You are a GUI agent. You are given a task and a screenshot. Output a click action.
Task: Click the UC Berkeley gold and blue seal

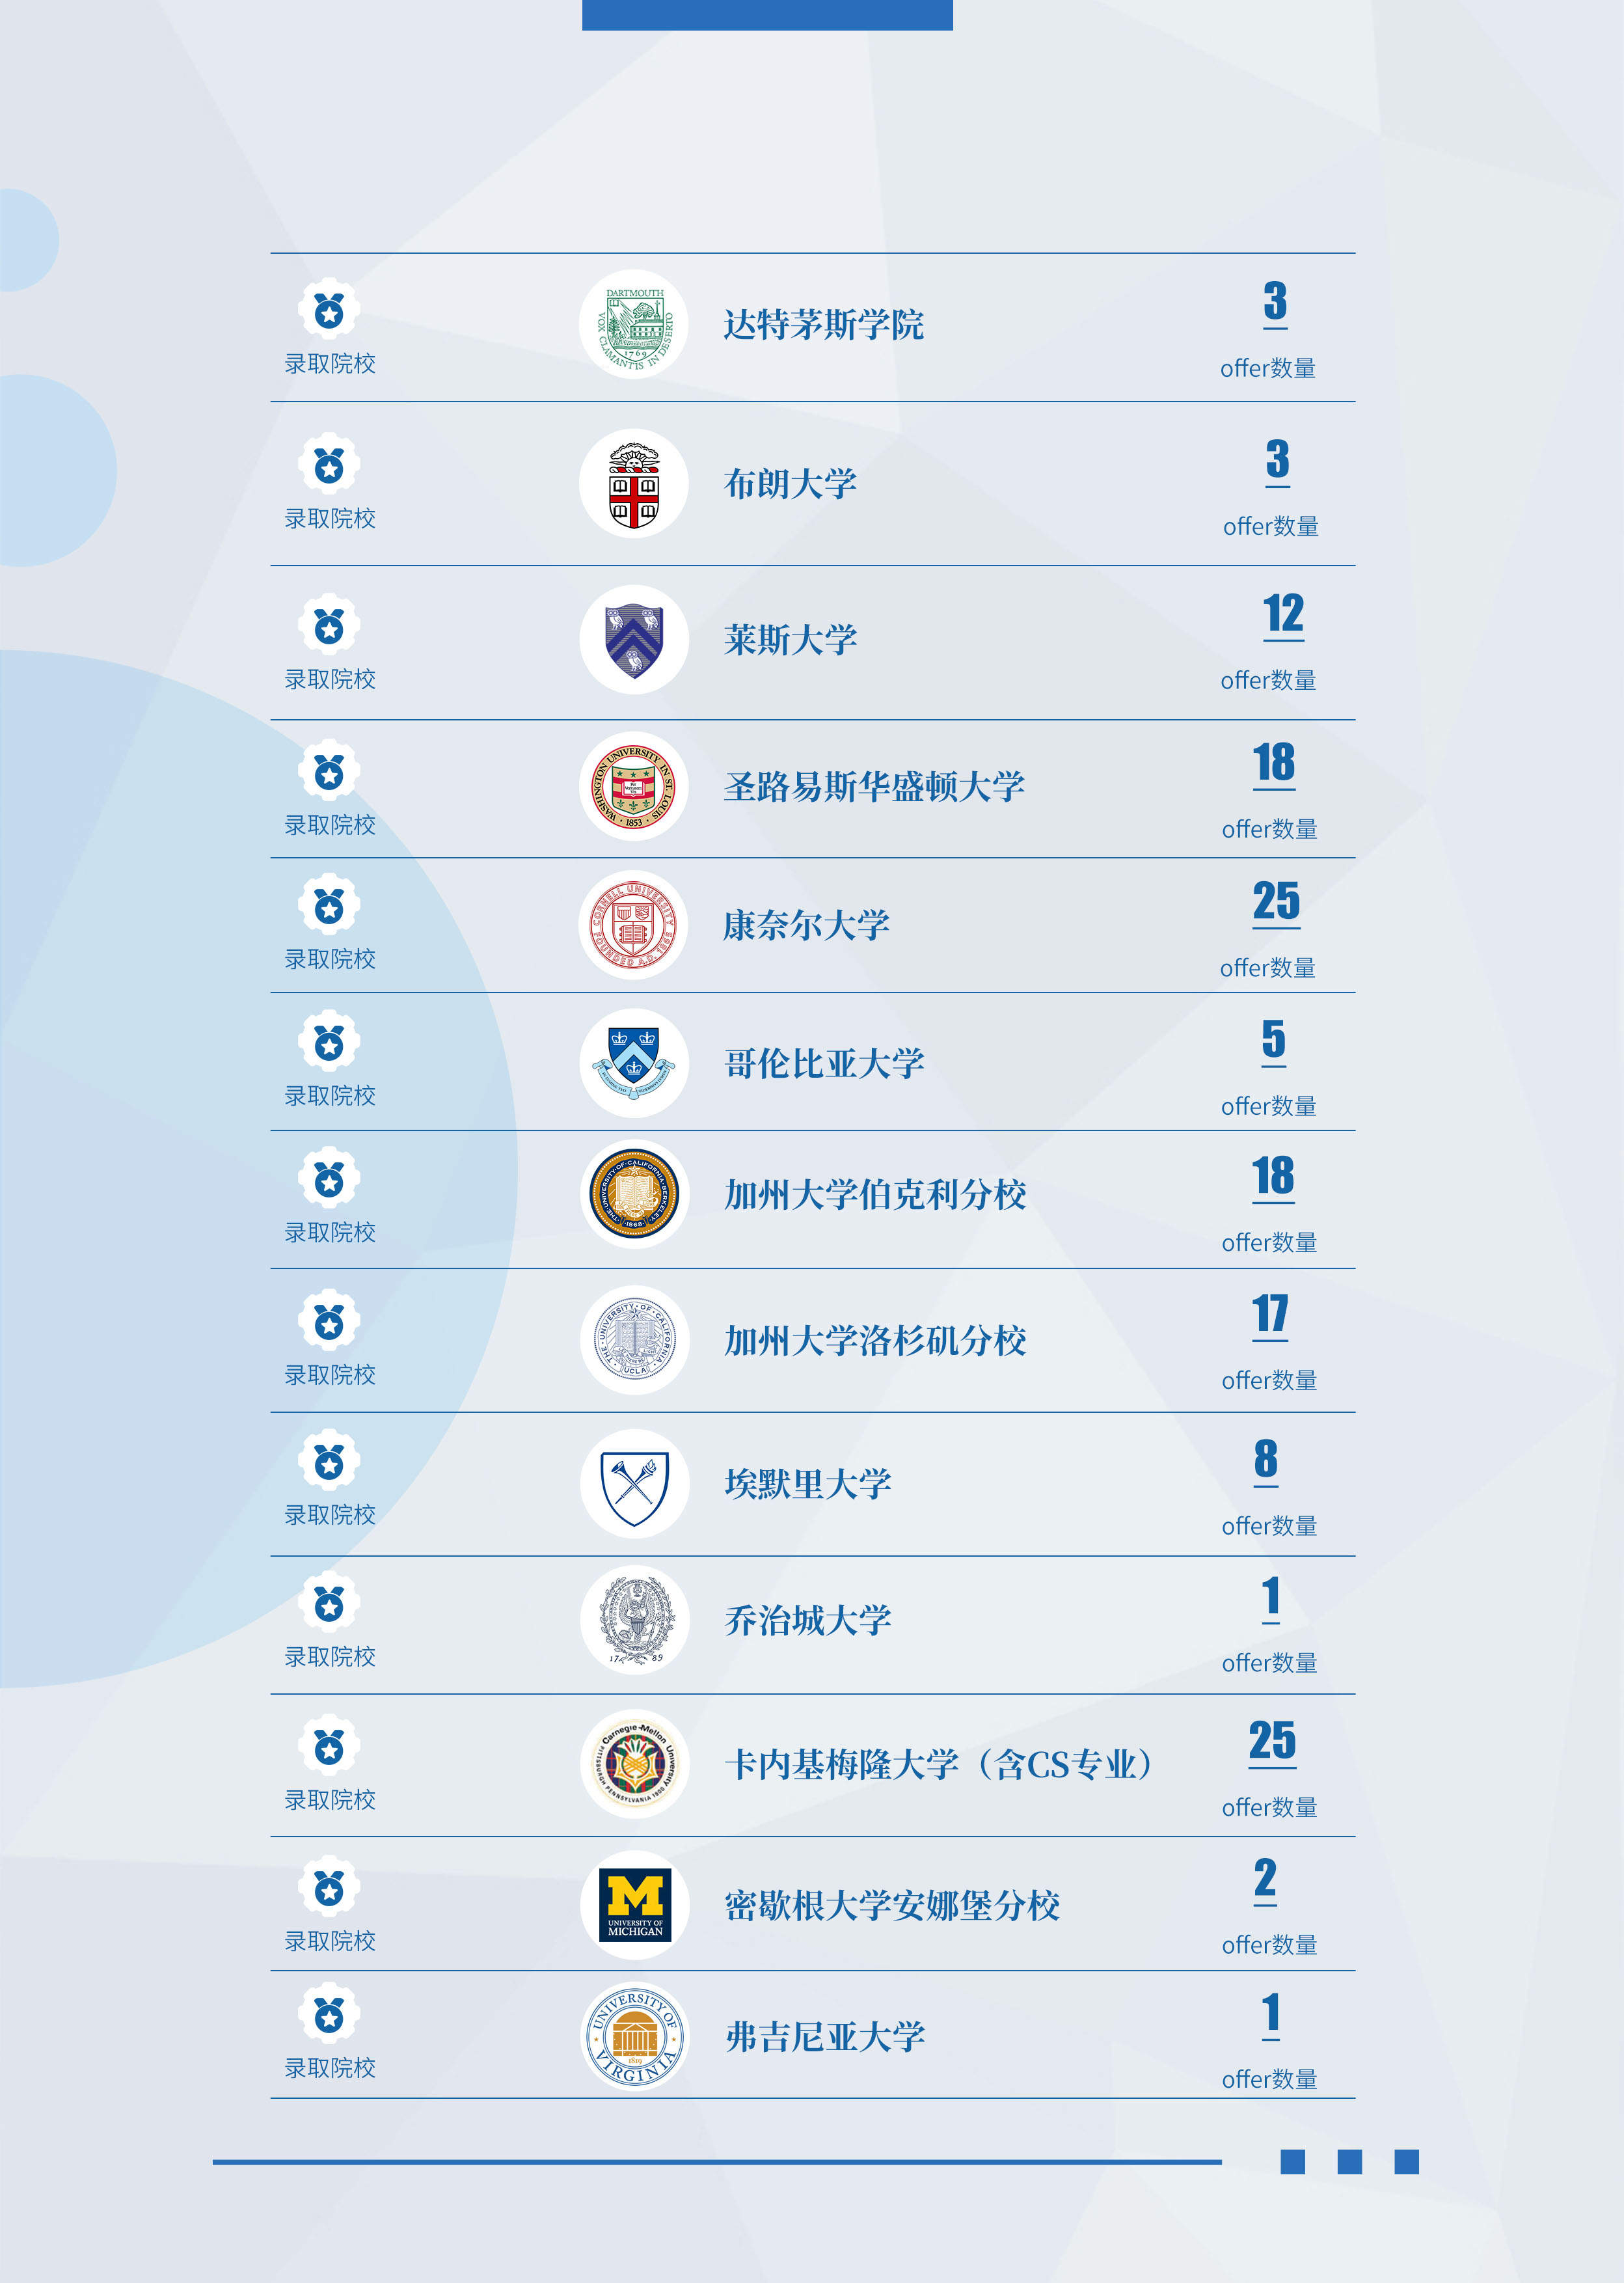tap(634, 1194)
